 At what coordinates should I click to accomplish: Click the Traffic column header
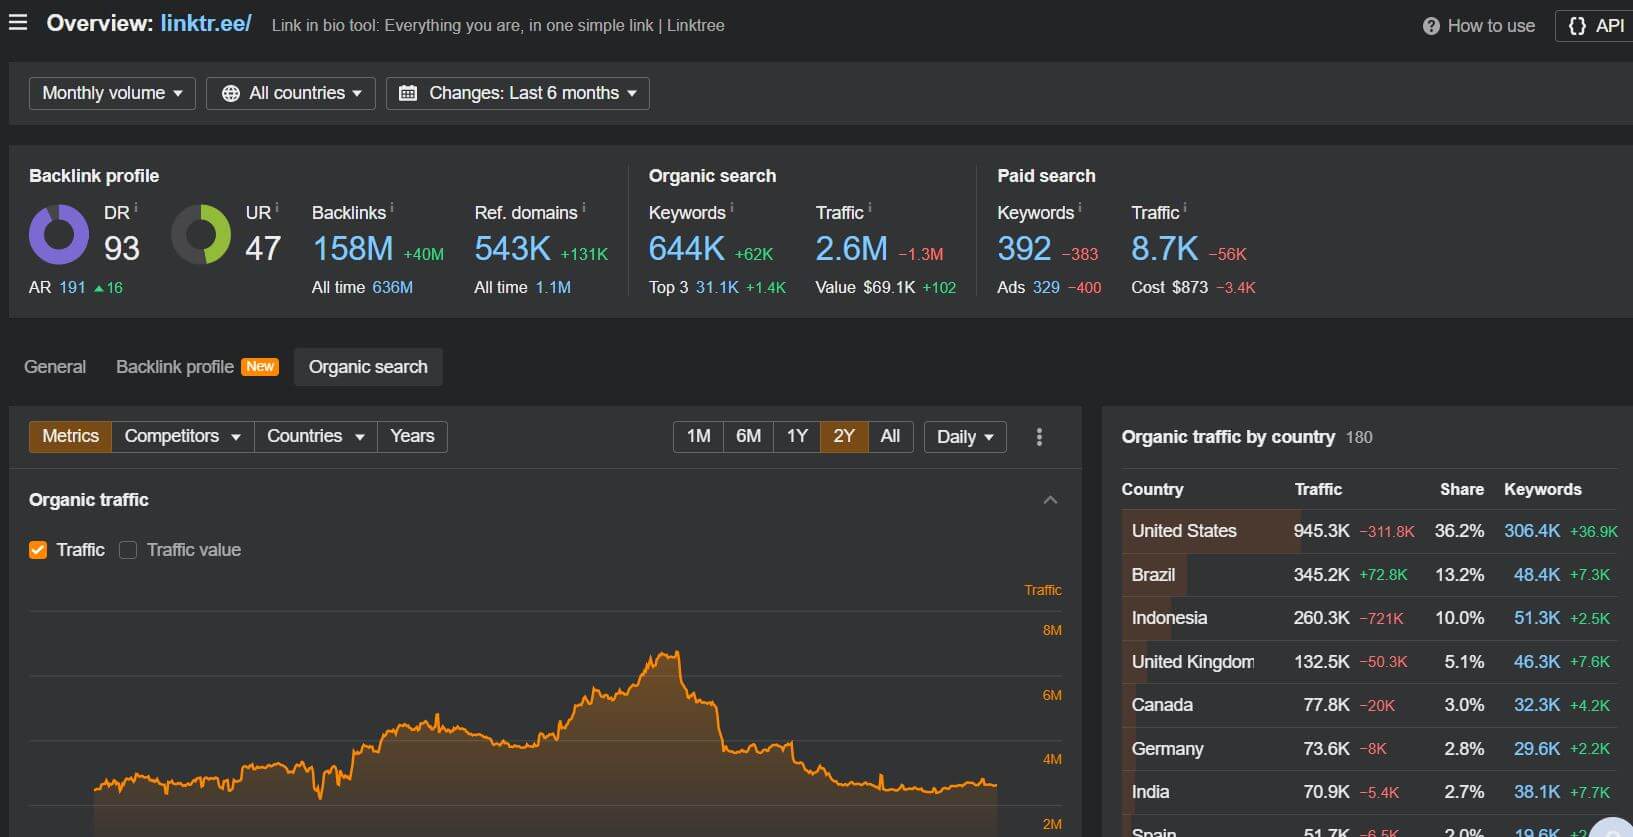pyautogui.click(x=1318, y=489)
